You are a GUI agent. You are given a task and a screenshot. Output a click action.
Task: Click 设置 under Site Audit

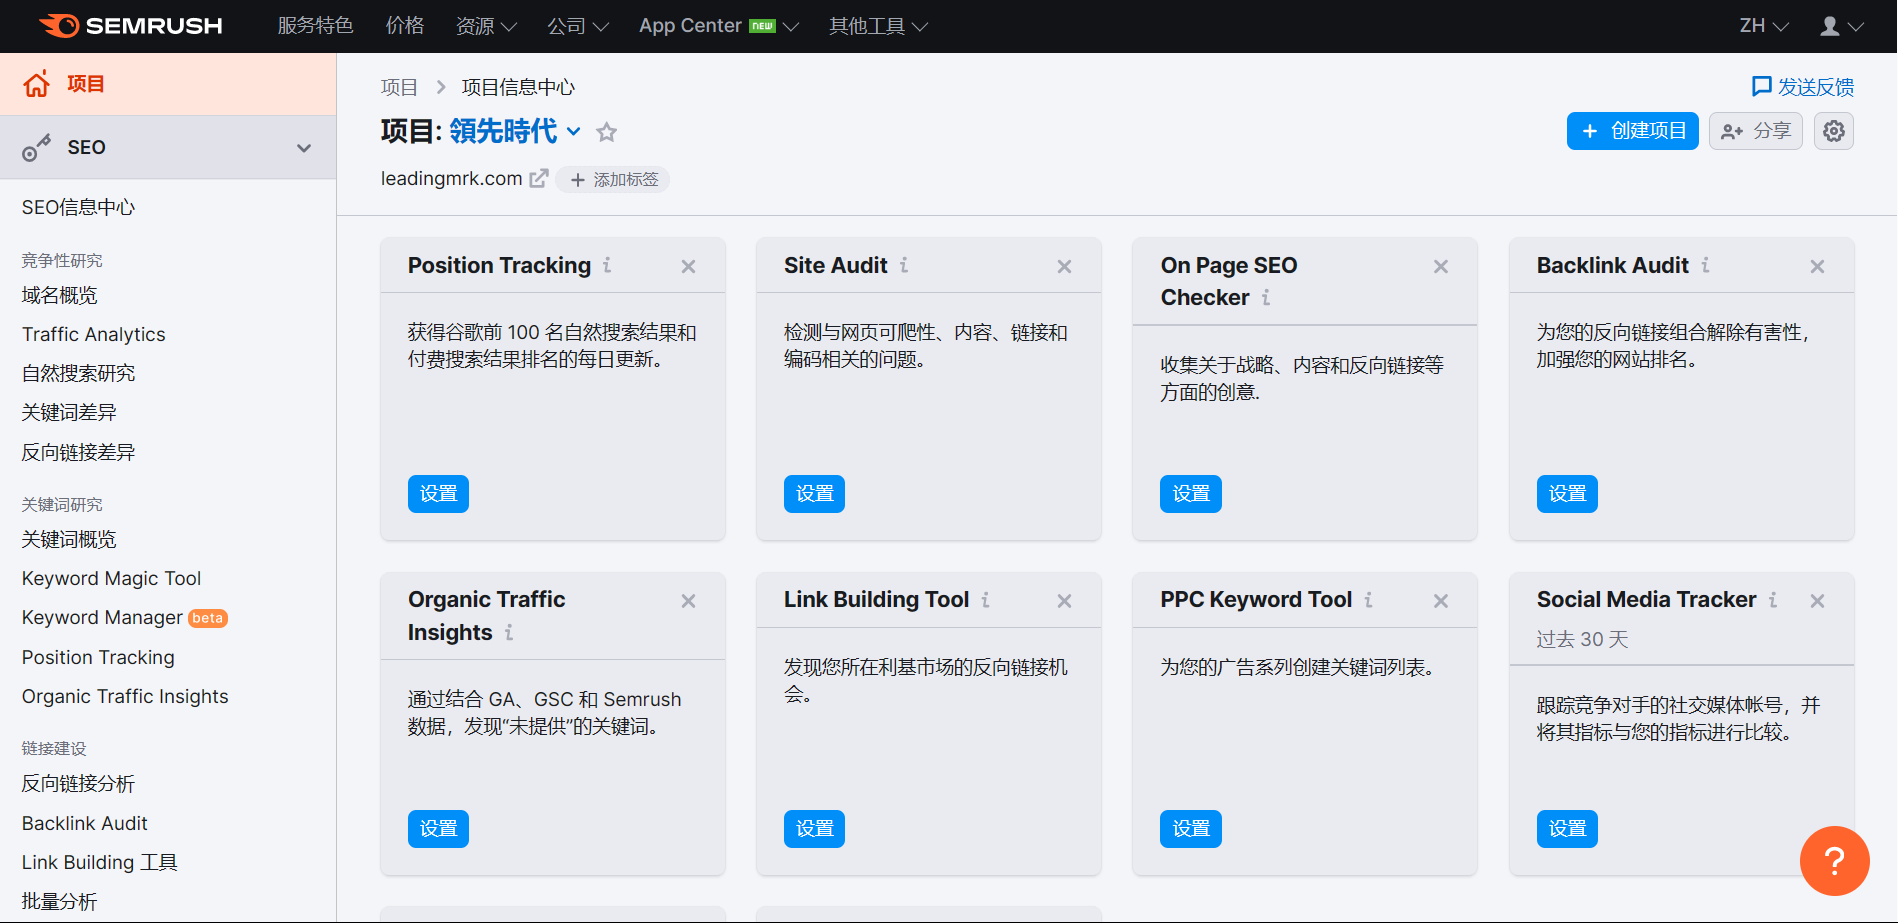[814, 494]
